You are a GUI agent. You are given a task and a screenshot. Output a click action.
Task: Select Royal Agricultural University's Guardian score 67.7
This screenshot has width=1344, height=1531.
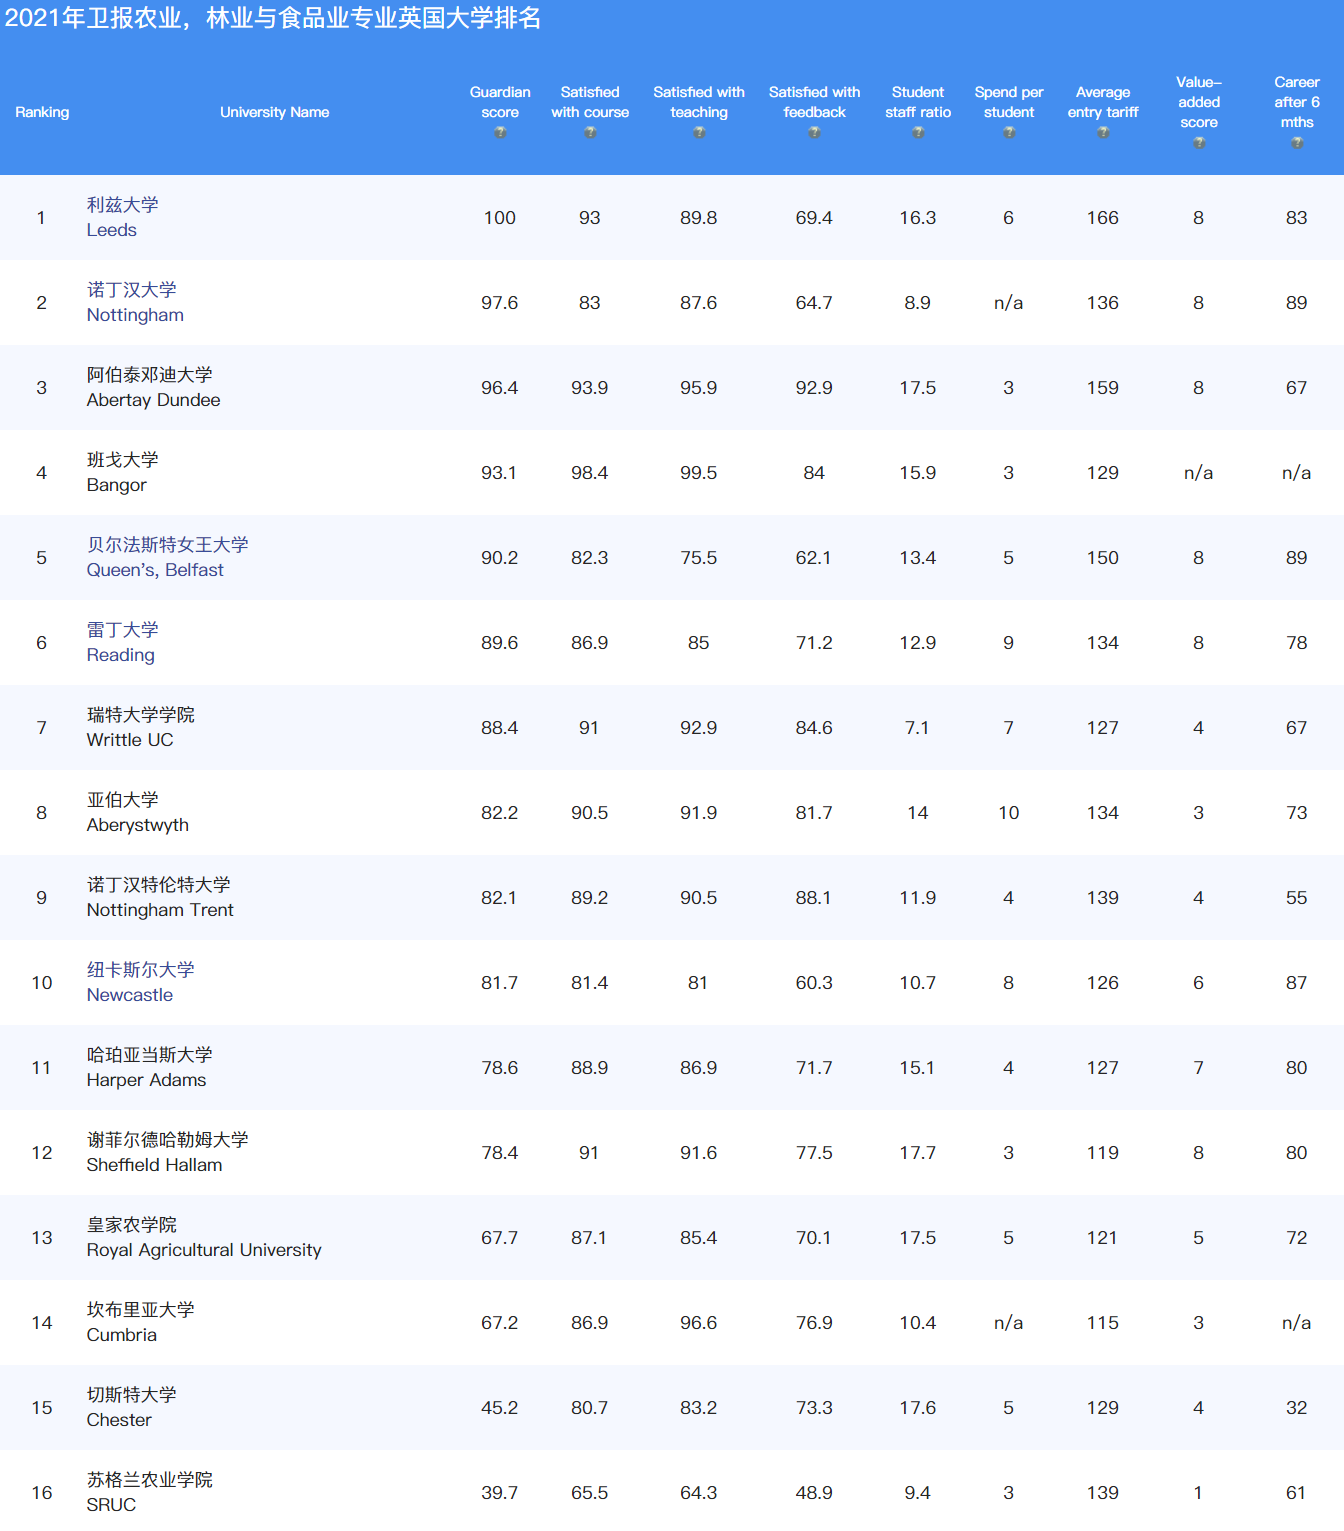tap(500, 1238)
